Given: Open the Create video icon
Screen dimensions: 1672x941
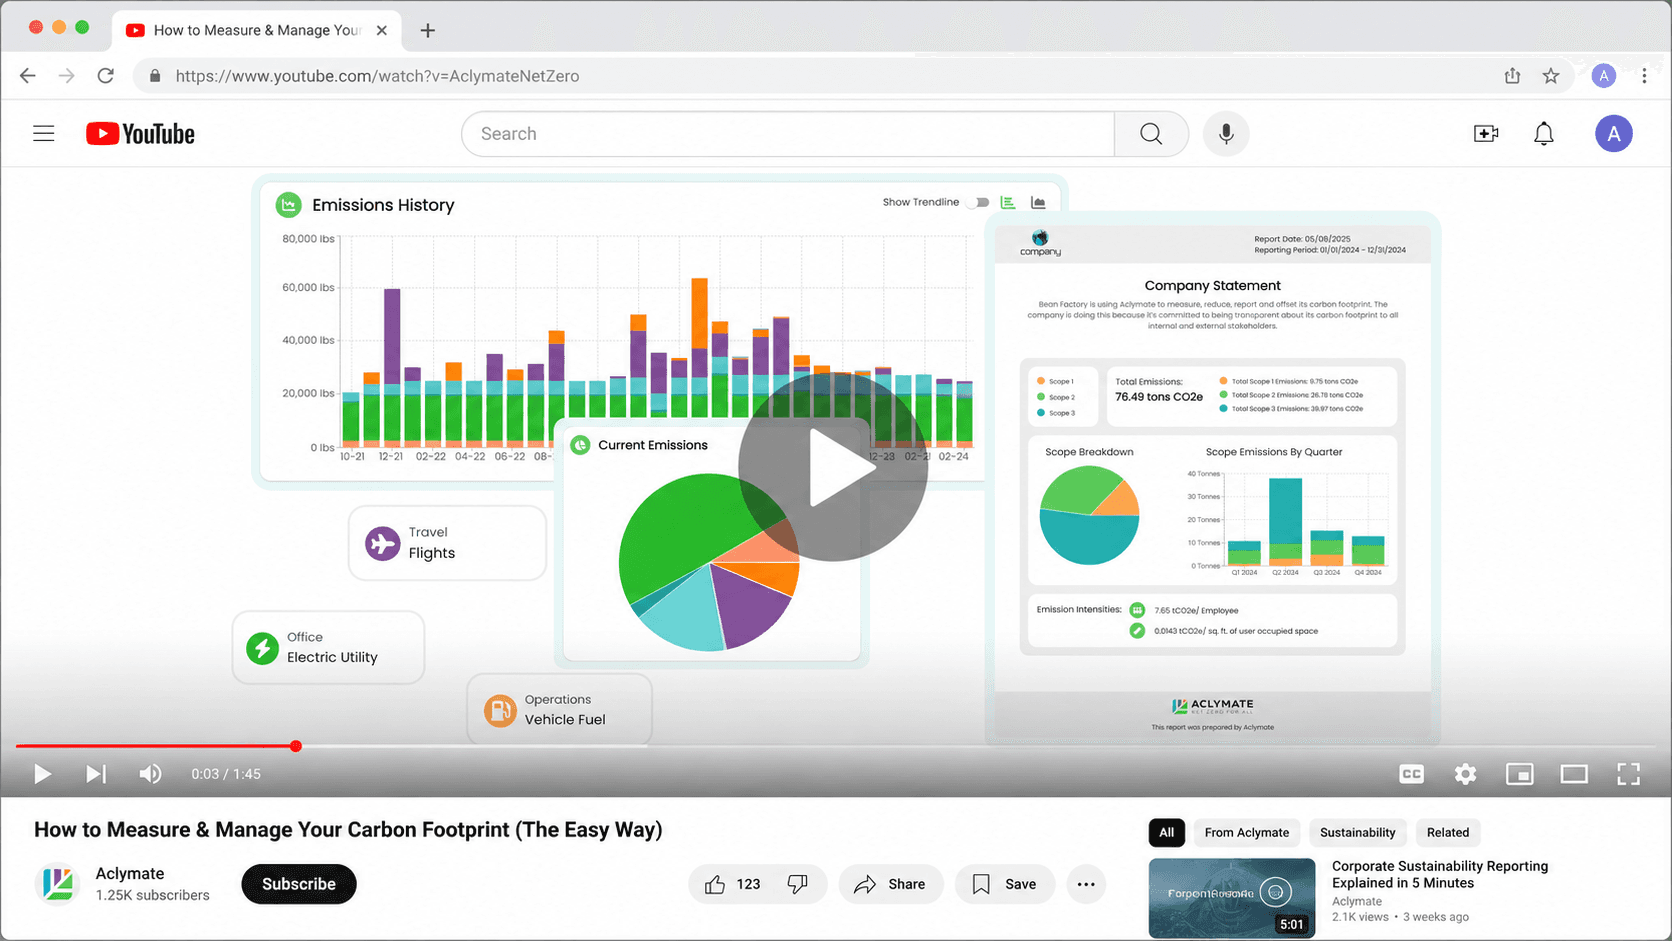Looking at the screenshot, I should [1486, 134].
